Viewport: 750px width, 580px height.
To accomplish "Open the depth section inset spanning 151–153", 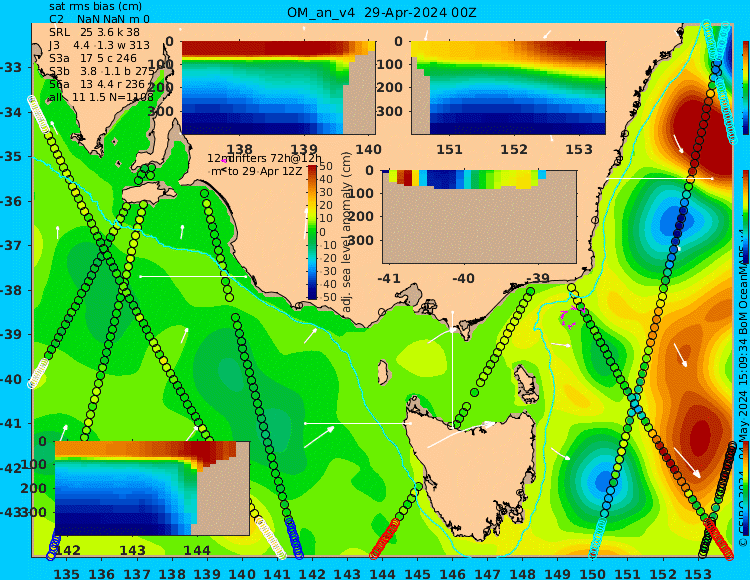I will coord(508,88).
